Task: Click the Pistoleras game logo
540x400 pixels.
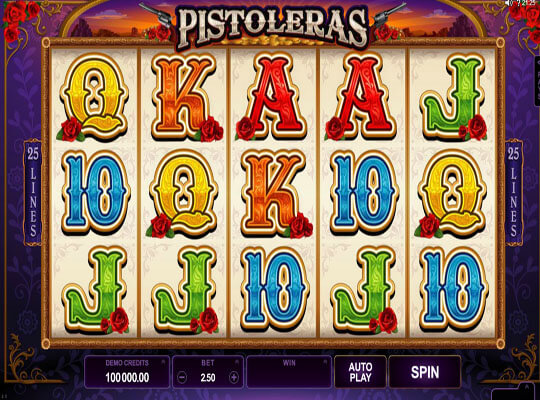Action: coord(272,28)
